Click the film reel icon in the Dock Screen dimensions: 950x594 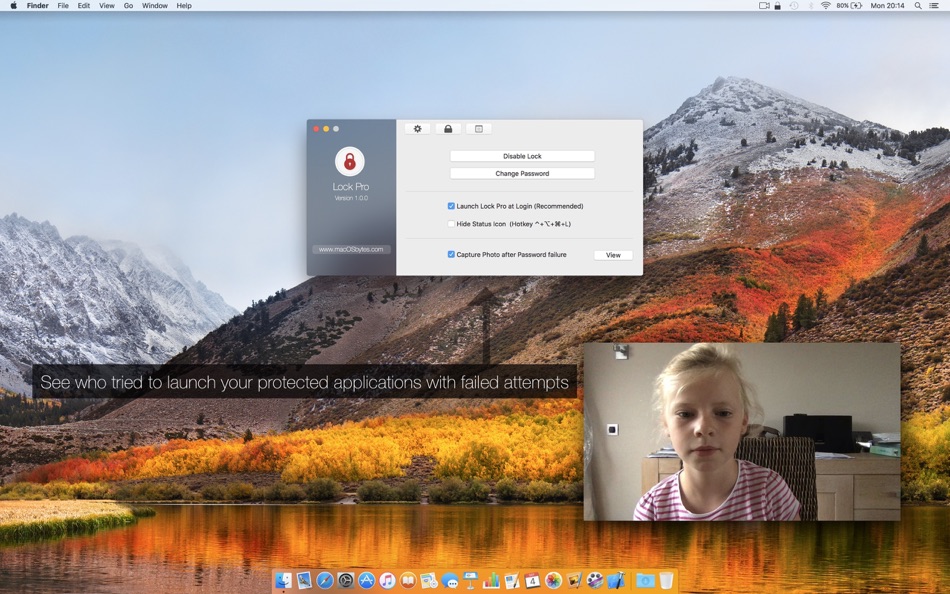(595, 580)
